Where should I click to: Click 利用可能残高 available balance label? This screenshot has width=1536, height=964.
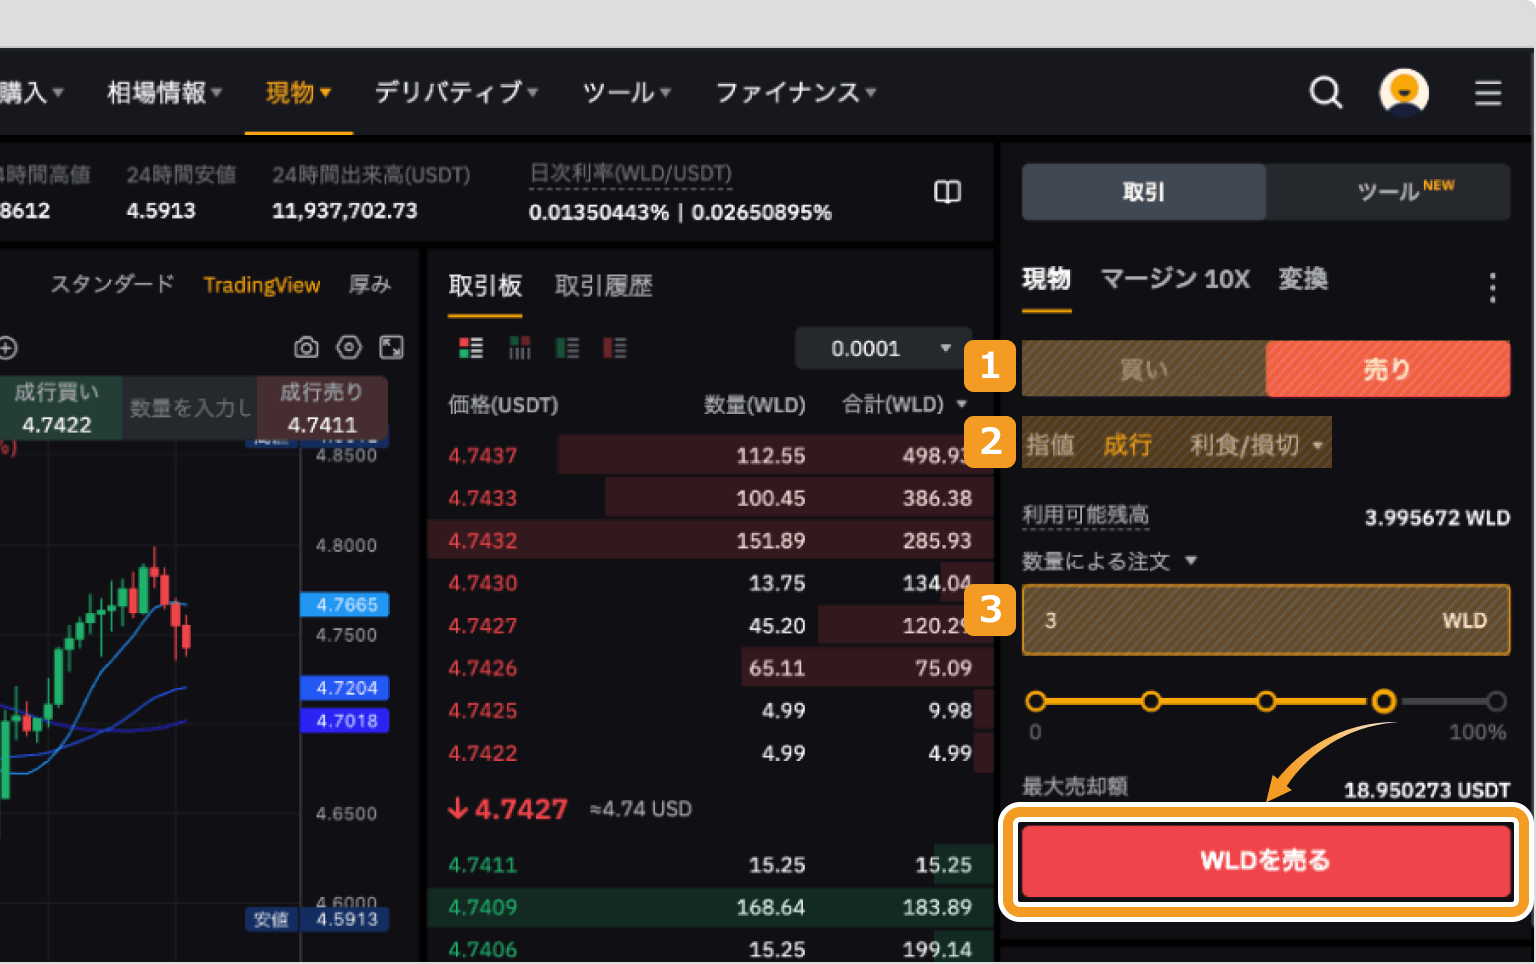[1085, 515]
